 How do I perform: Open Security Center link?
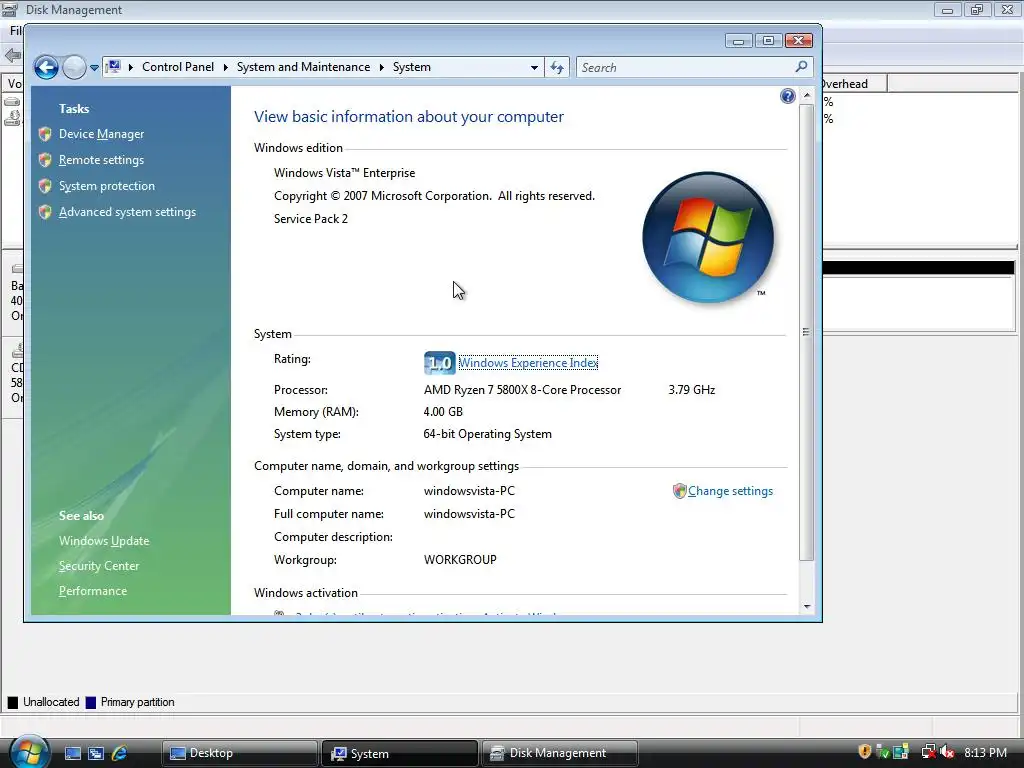tap(99, 566)
